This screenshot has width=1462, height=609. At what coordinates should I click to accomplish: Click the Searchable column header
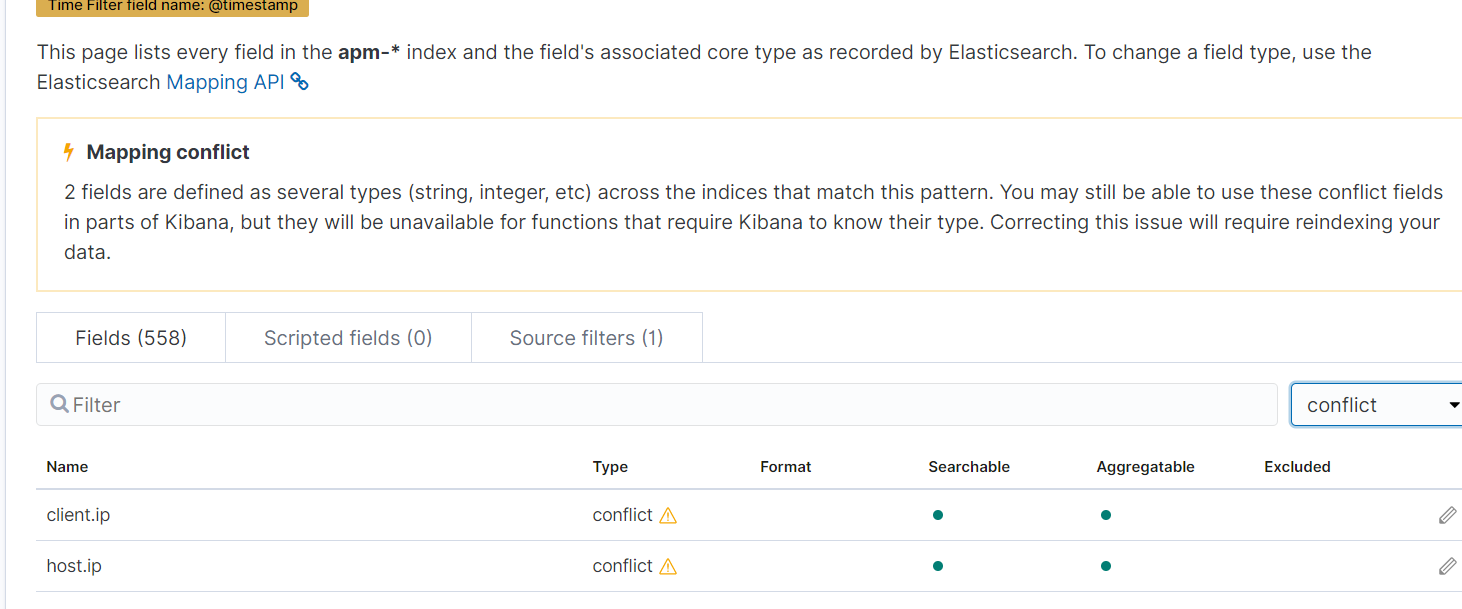969,467
